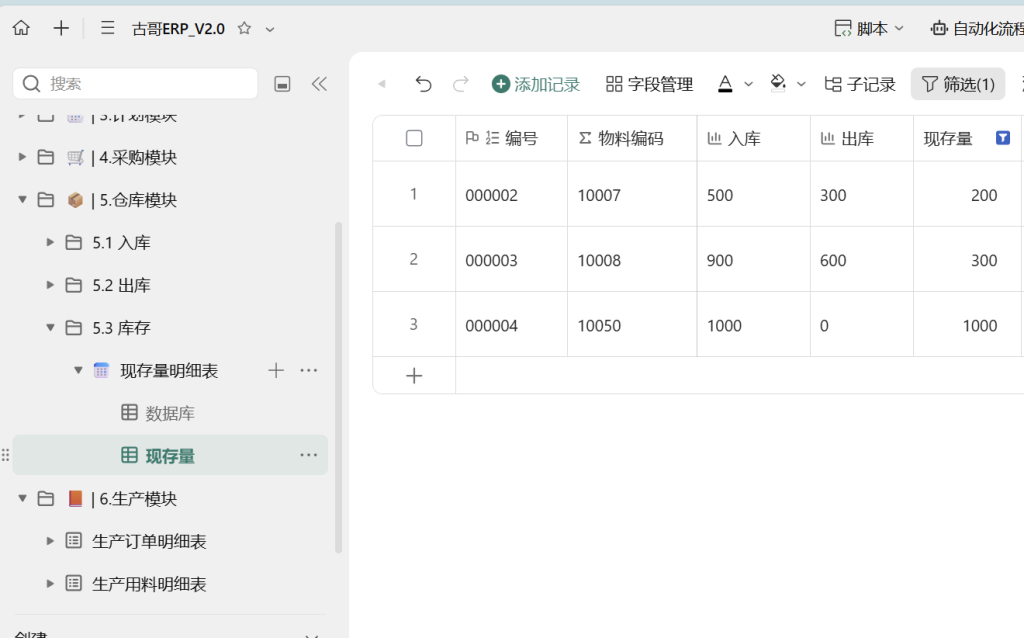
Task: Select row number 2
Action: (x=413, y=259)
